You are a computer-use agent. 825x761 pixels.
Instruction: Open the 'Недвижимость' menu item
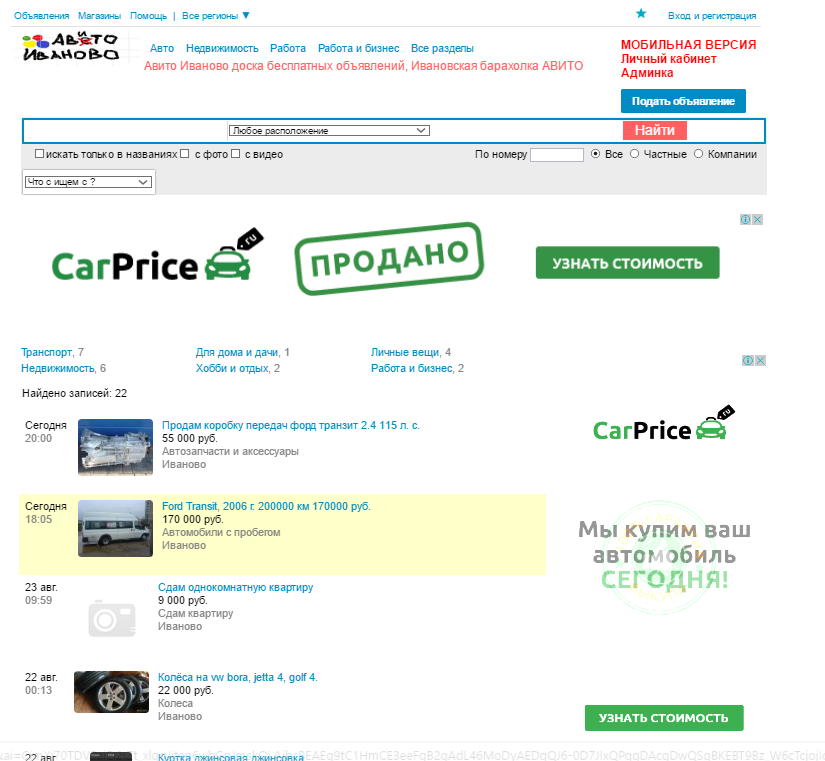222,48
